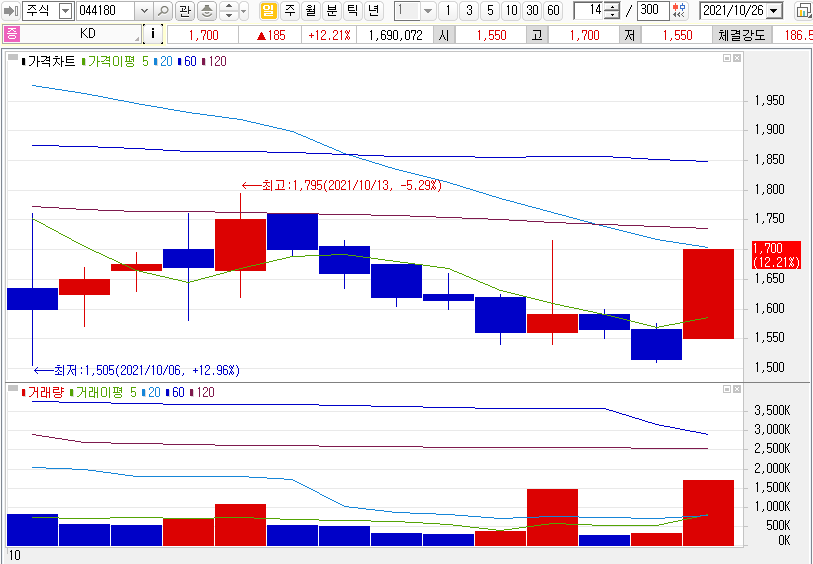Select the 주 weekly chart period
The image size is (813, 564).
pyautogui.click(x=290, y=10)
